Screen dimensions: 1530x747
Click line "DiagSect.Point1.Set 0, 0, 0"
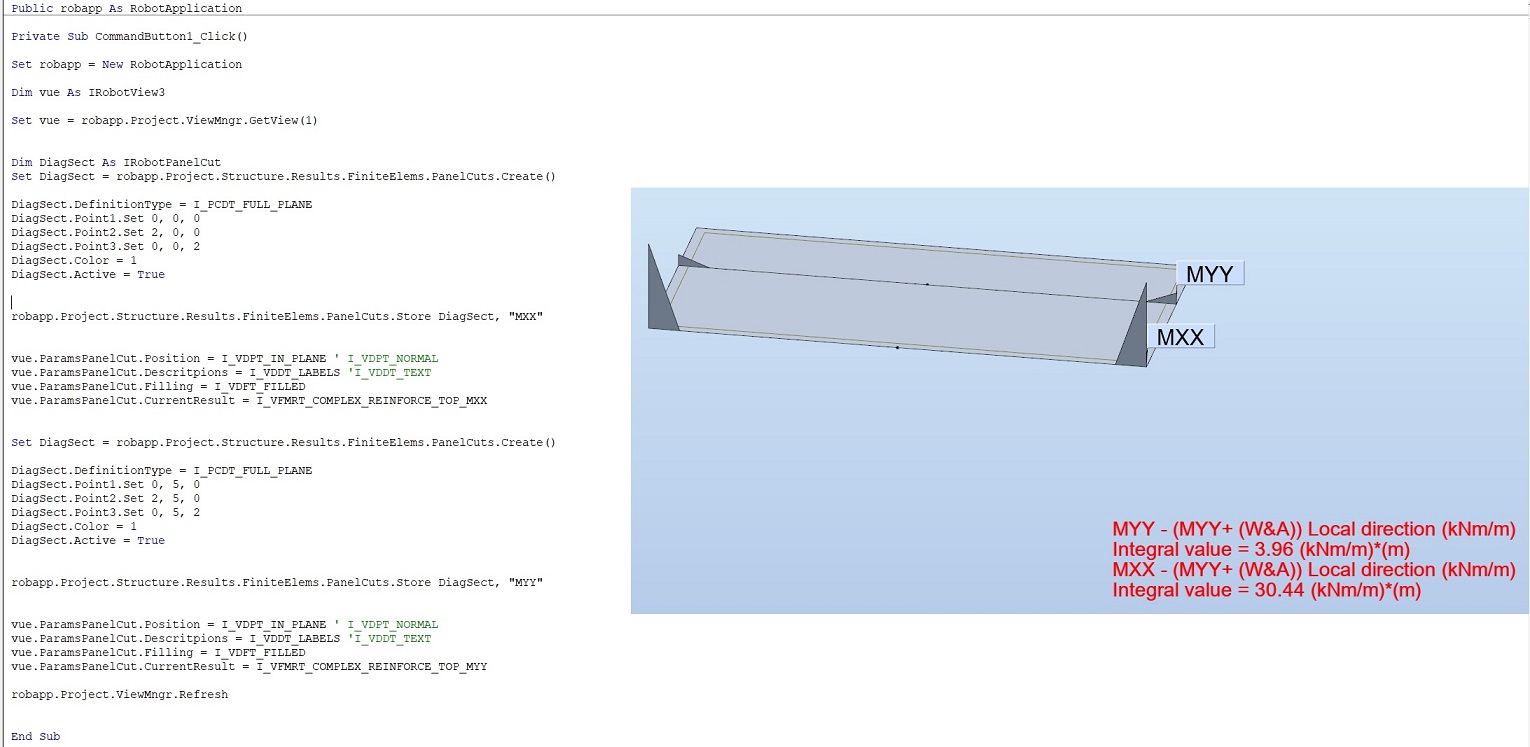tap(105, 218)
